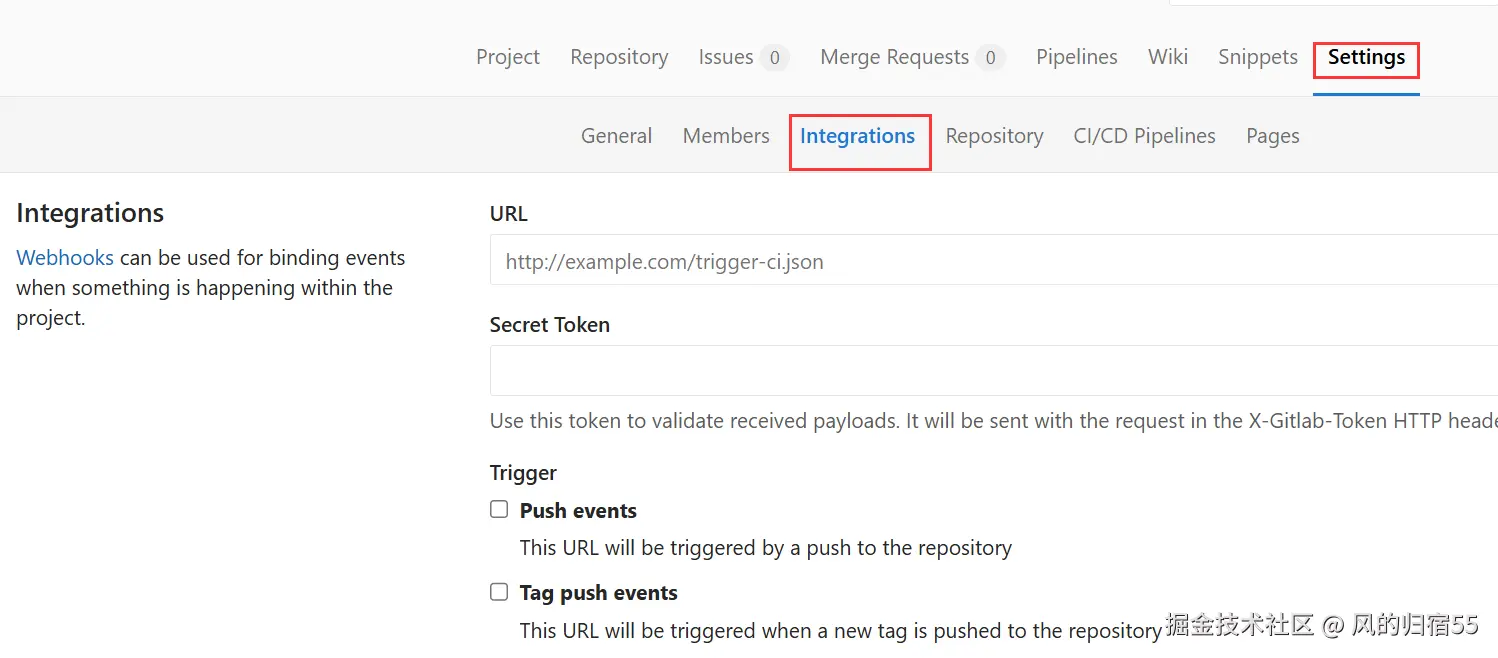Screen dimensions: 1498x658
Task: Open Repository sub-tab under Settings
Action: pyautogui.click(x=994, y=136)
